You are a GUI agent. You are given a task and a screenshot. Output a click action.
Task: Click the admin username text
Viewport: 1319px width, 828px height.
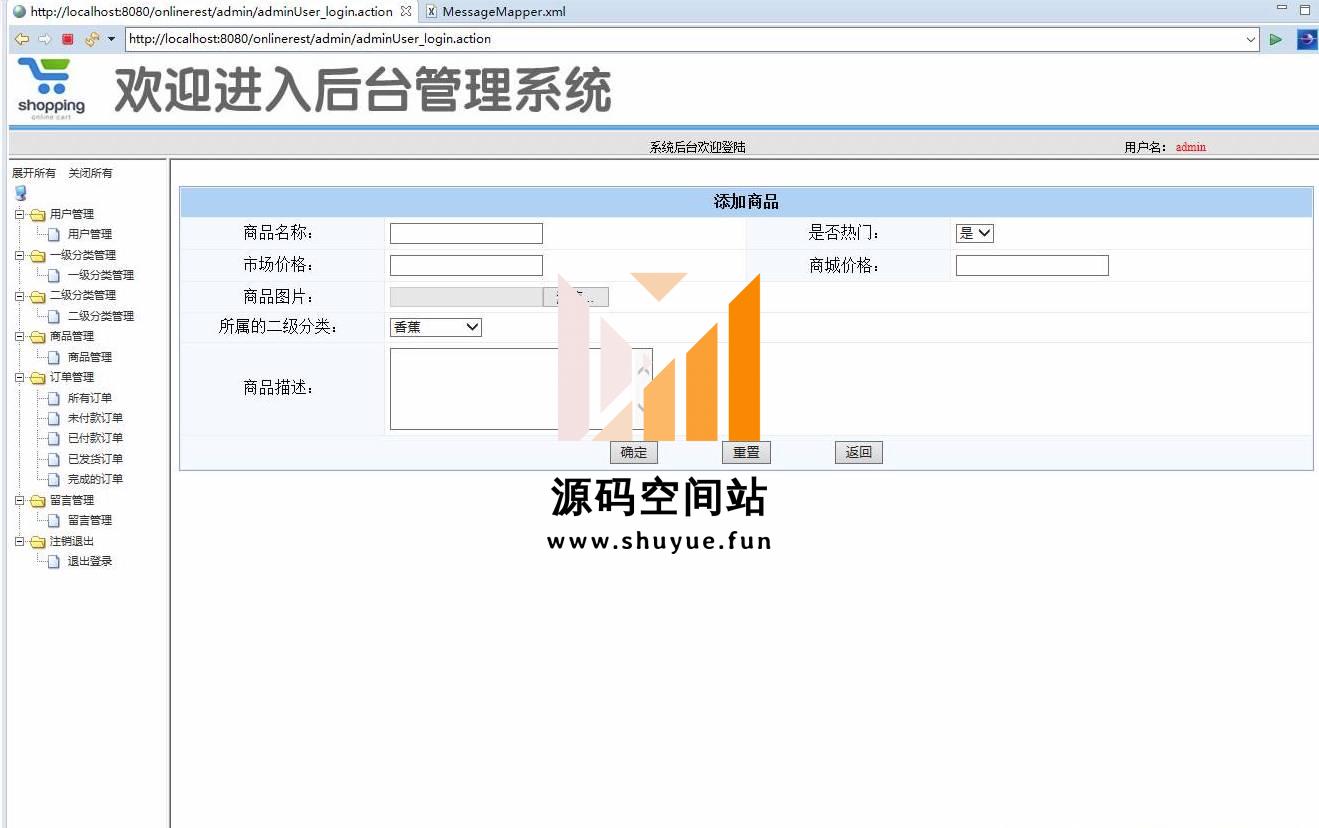(x=1191, y=147)
